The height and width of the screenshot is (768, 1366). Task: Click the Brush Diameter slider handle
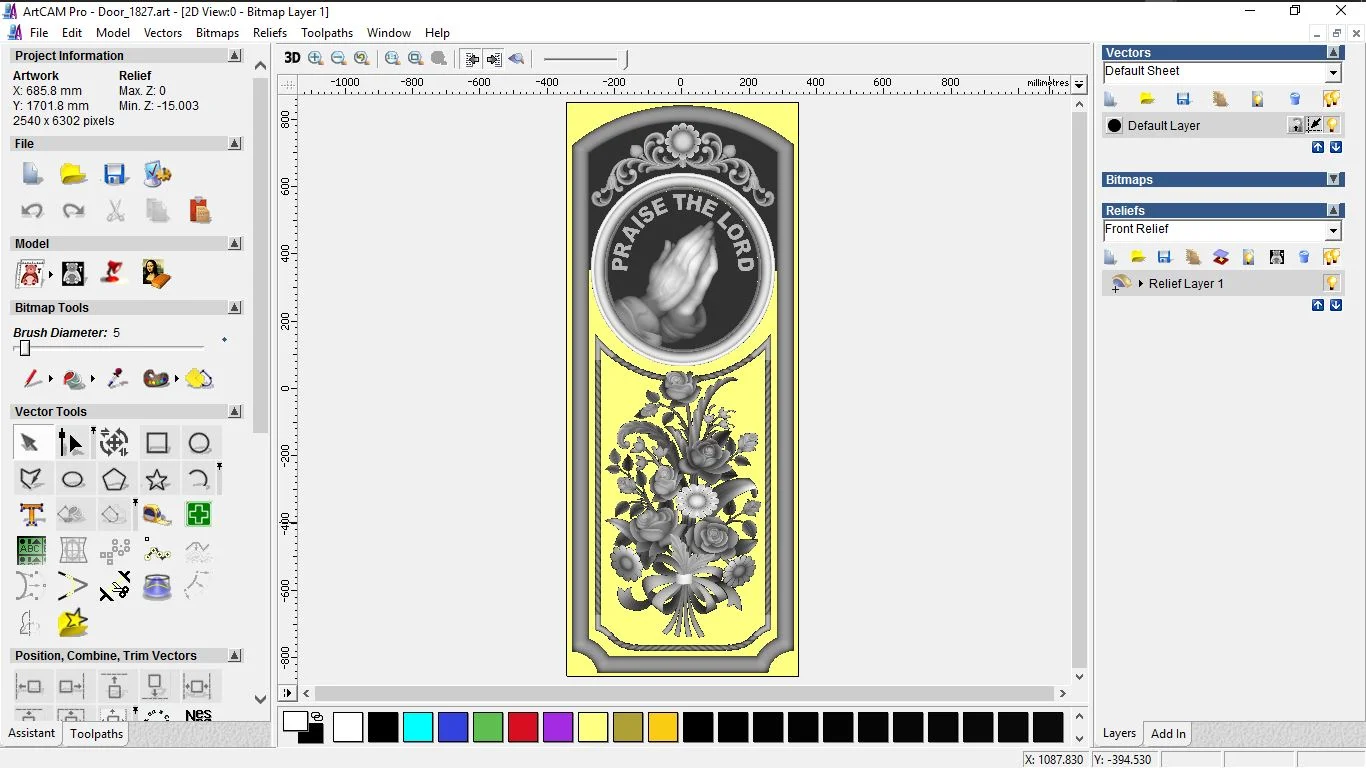(25, 348)
